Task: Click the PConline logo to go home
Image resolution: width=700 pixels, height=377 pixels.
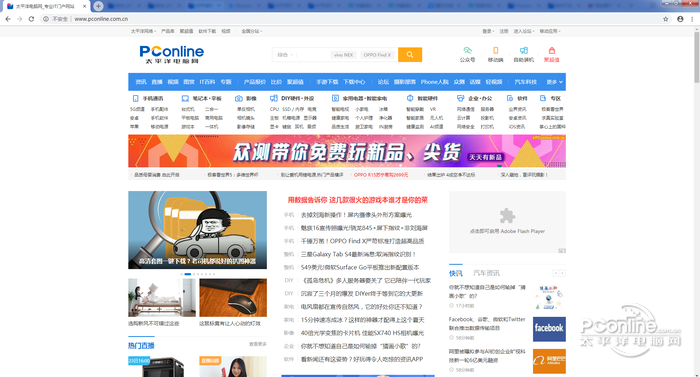Action: coord(171,54)
